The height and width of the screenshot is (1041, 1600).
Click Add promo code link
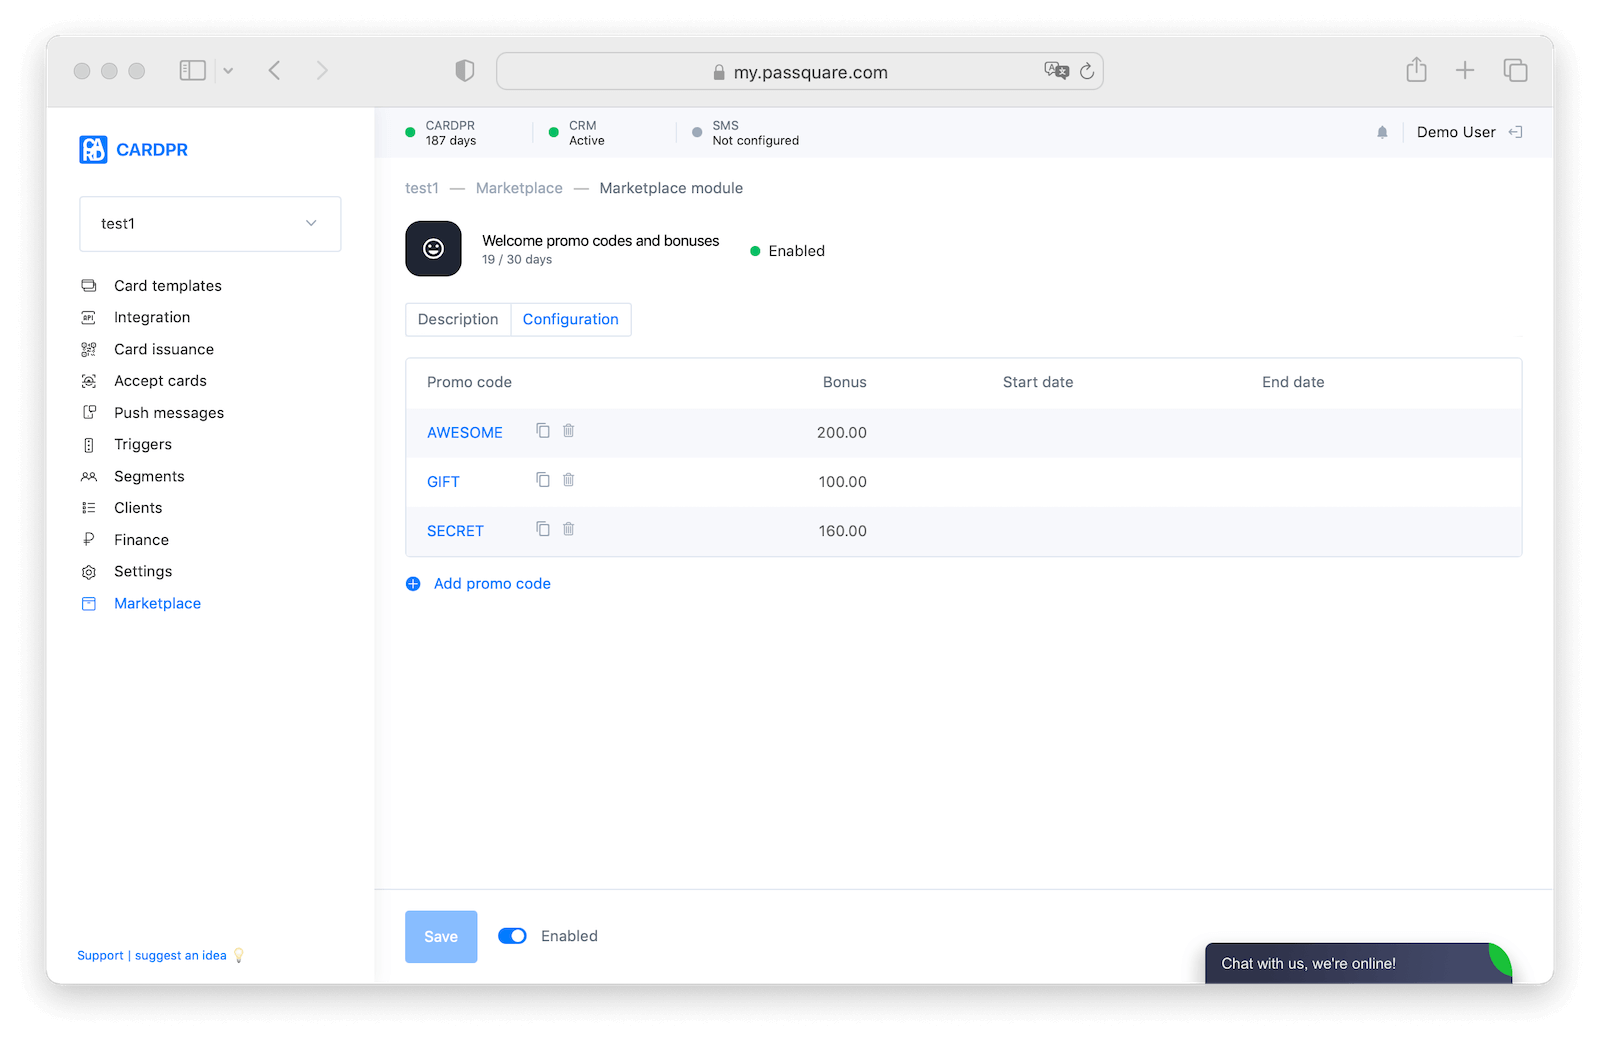click(492, 584)
